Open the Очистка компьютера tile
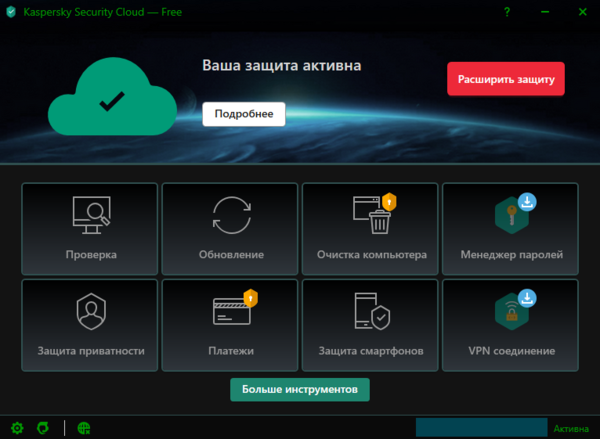Image resolution: width=600 pixels, height=439 pixels. click(370, 229)
